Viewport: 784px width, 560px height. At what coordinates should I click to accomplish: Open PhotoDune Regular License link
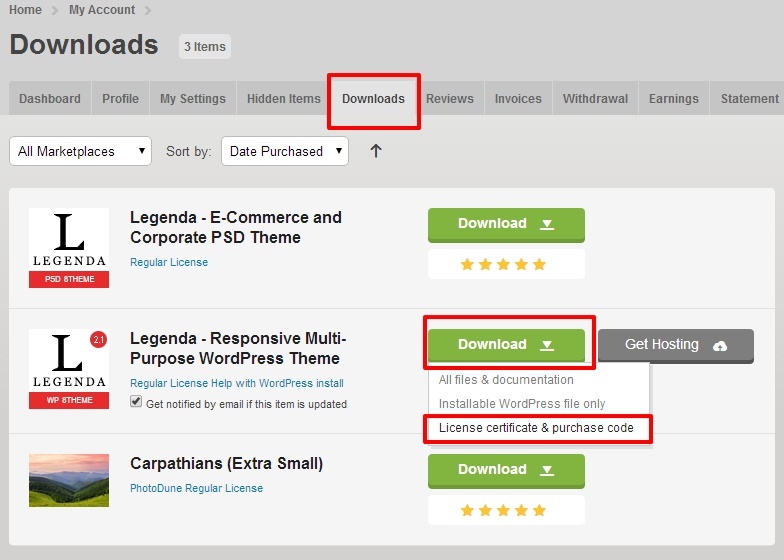pos(196,488)
